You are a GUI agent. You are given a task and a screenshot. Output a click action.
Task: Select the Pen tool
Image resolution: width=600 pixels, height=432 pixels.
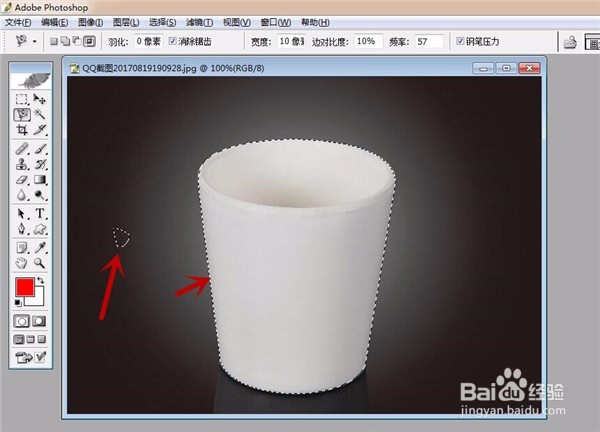21,229
